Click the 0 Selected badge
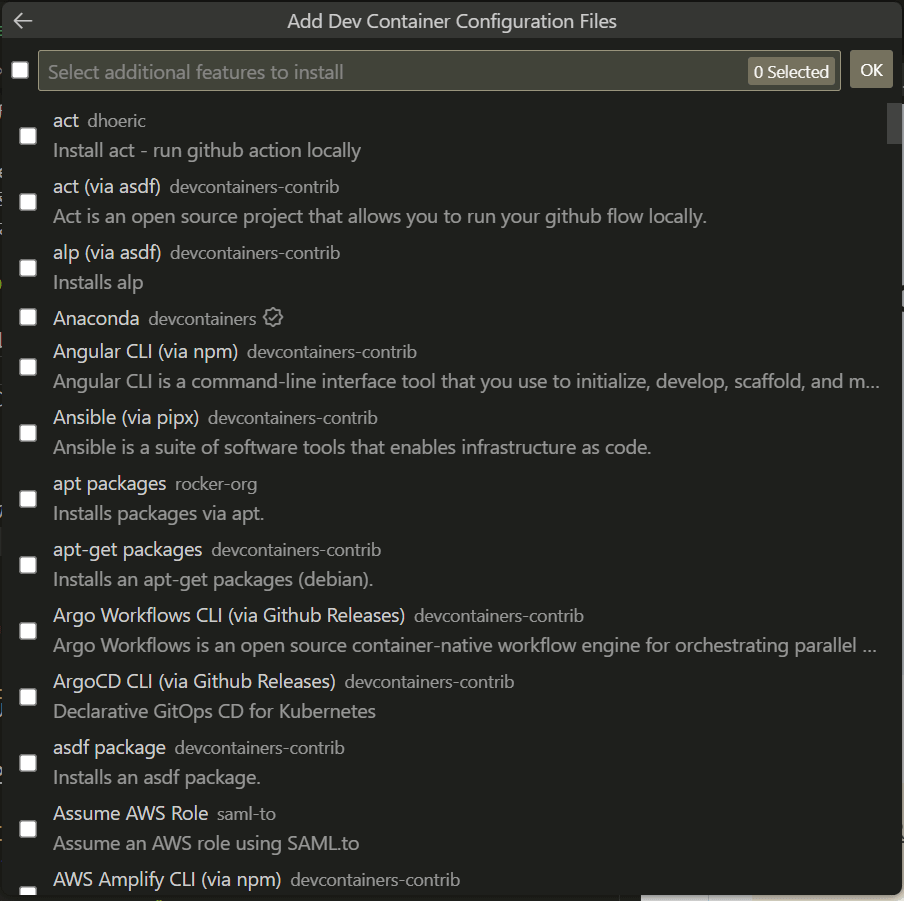 tap(791, 72)
